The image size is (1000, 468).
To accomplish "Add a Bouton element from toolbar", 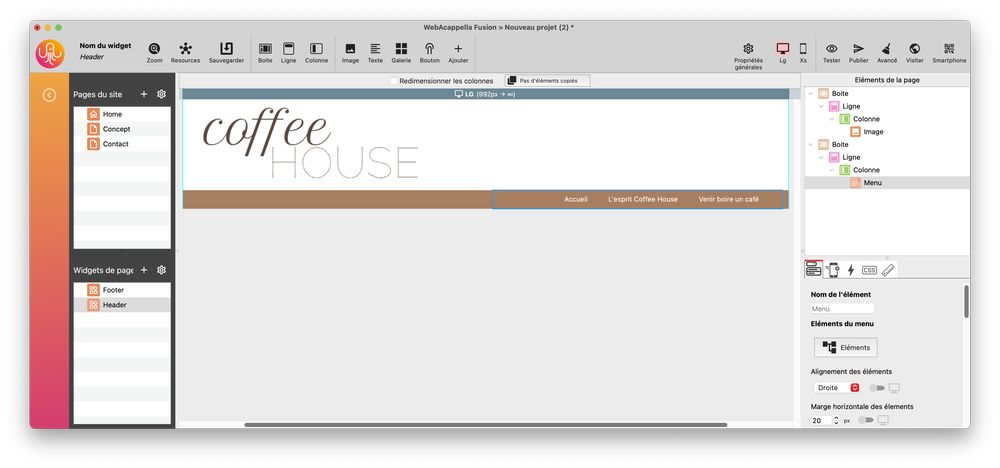I will tap(429, 52).
